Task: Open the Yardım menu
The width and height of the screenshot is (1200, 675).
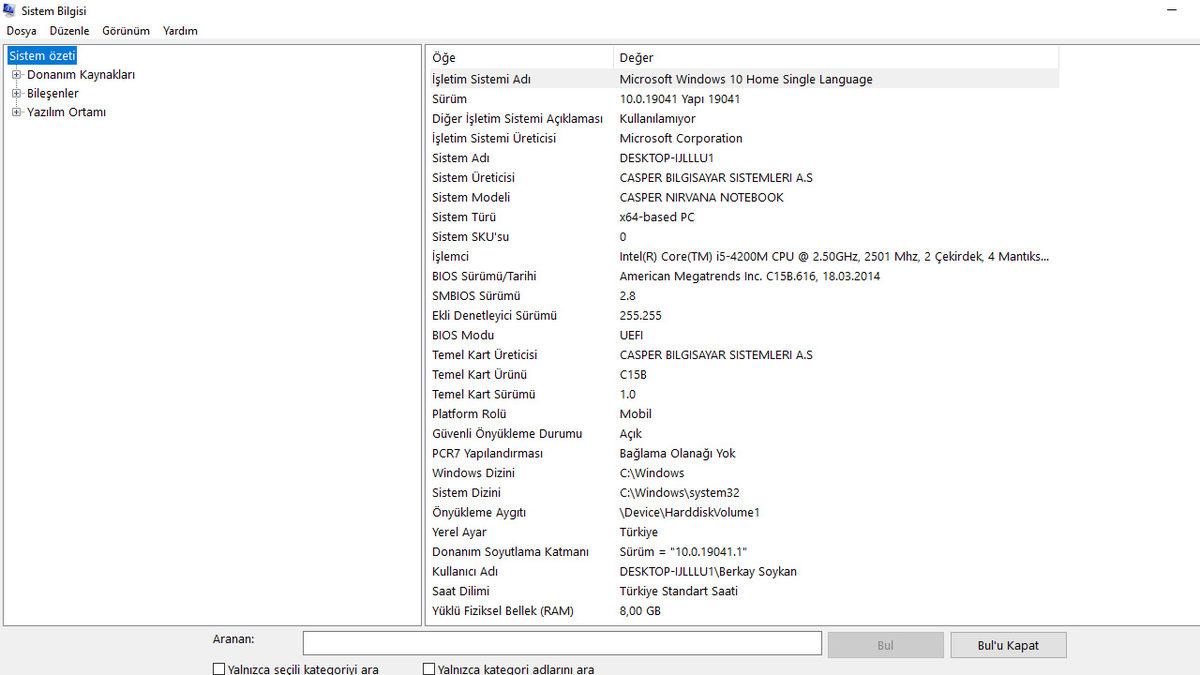Action: tap(180, 31)
